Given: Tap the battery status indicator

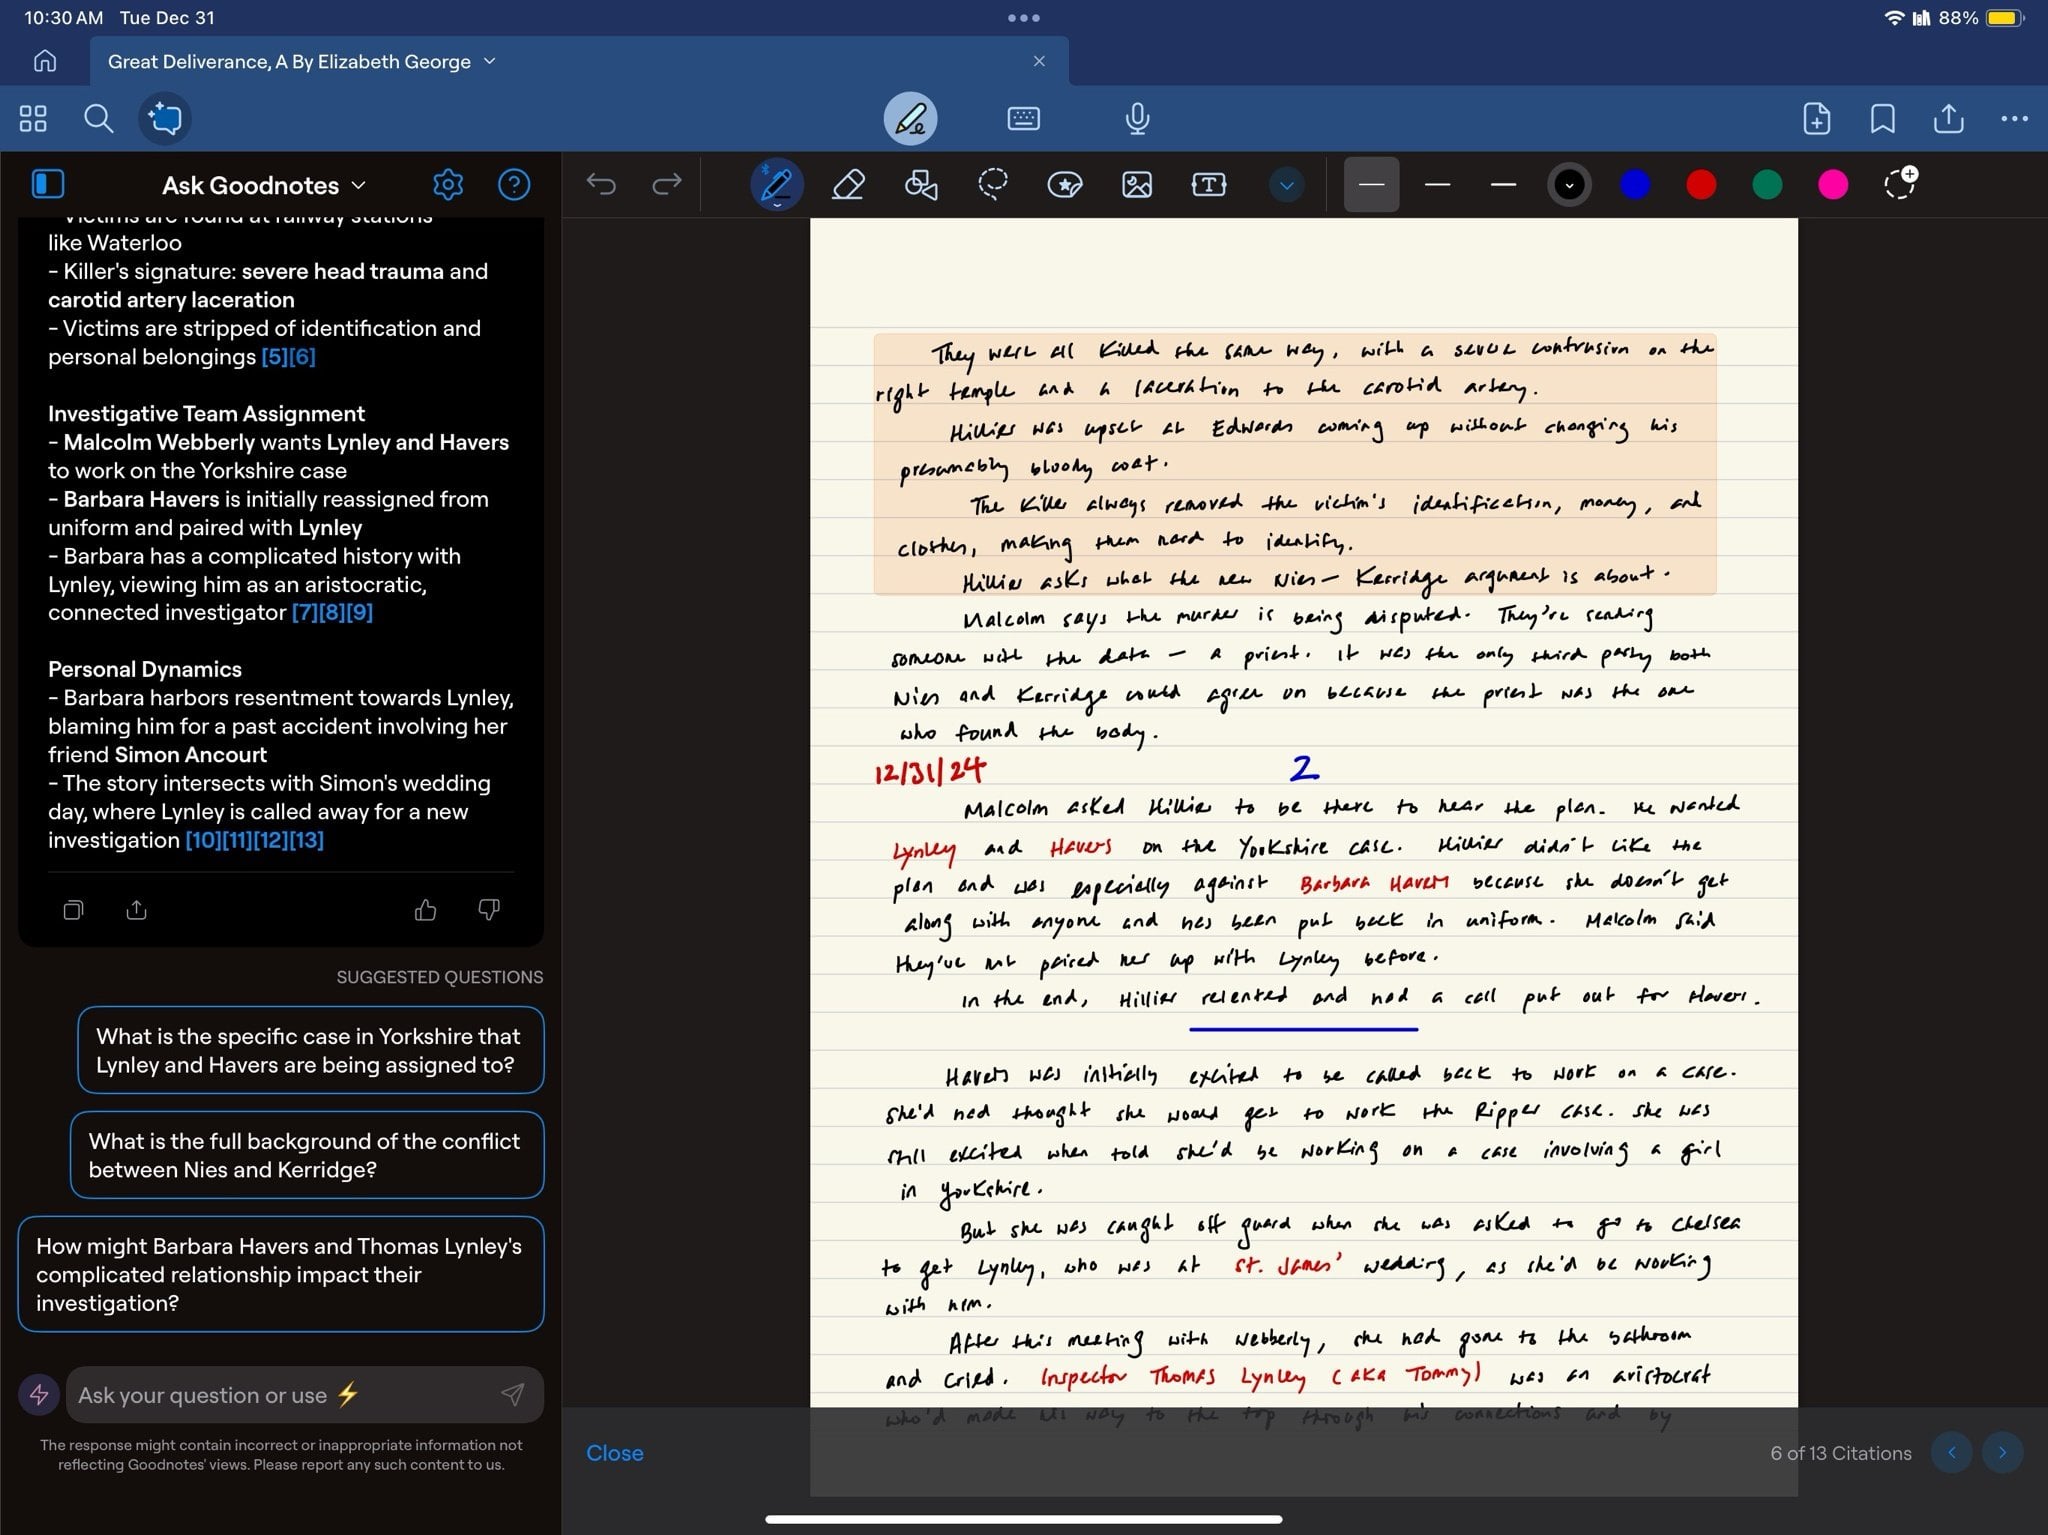Looking at the screenshot, I should pos(2005,18).
